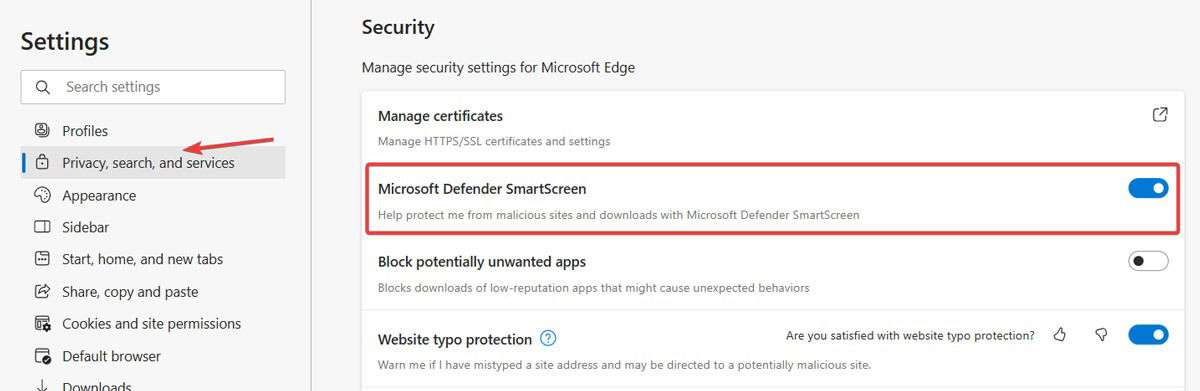
Task: Open Manage certificates external link icon
Action: click(1160, 115)
